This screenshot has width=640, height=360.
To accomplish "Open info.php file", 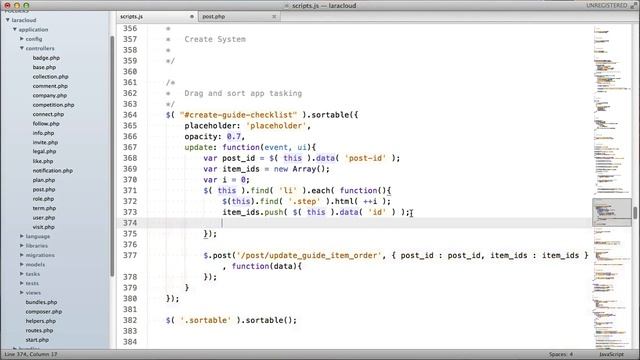I will coord(43,133).
